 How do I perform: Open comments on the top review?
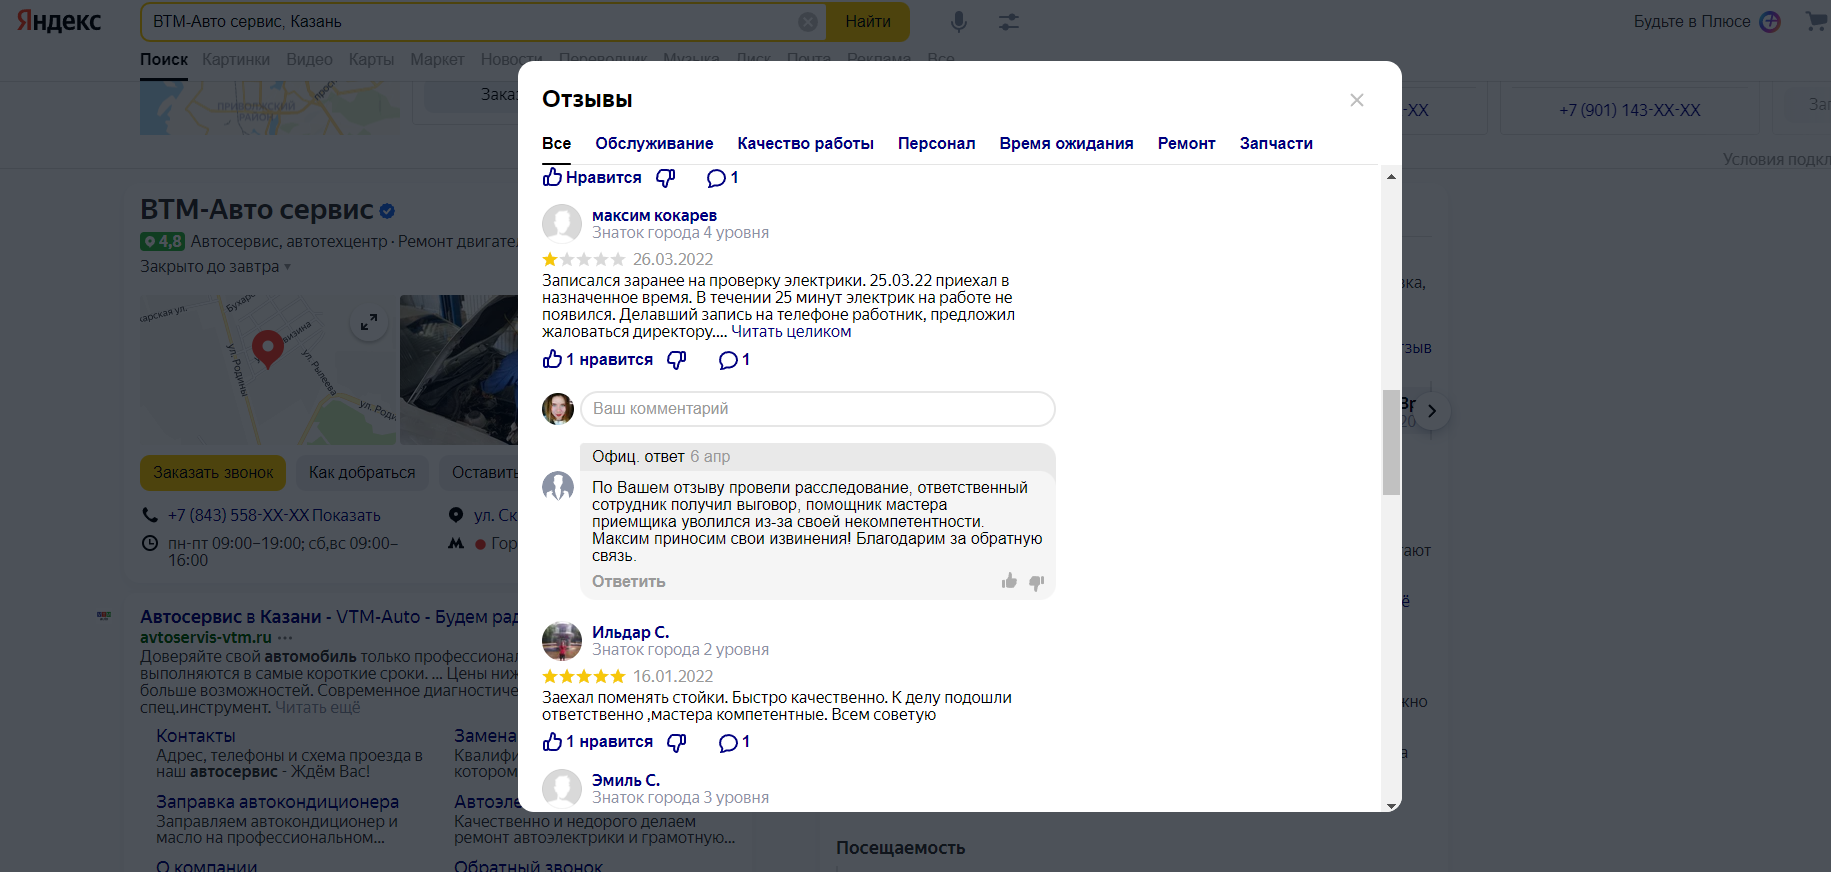722,178
